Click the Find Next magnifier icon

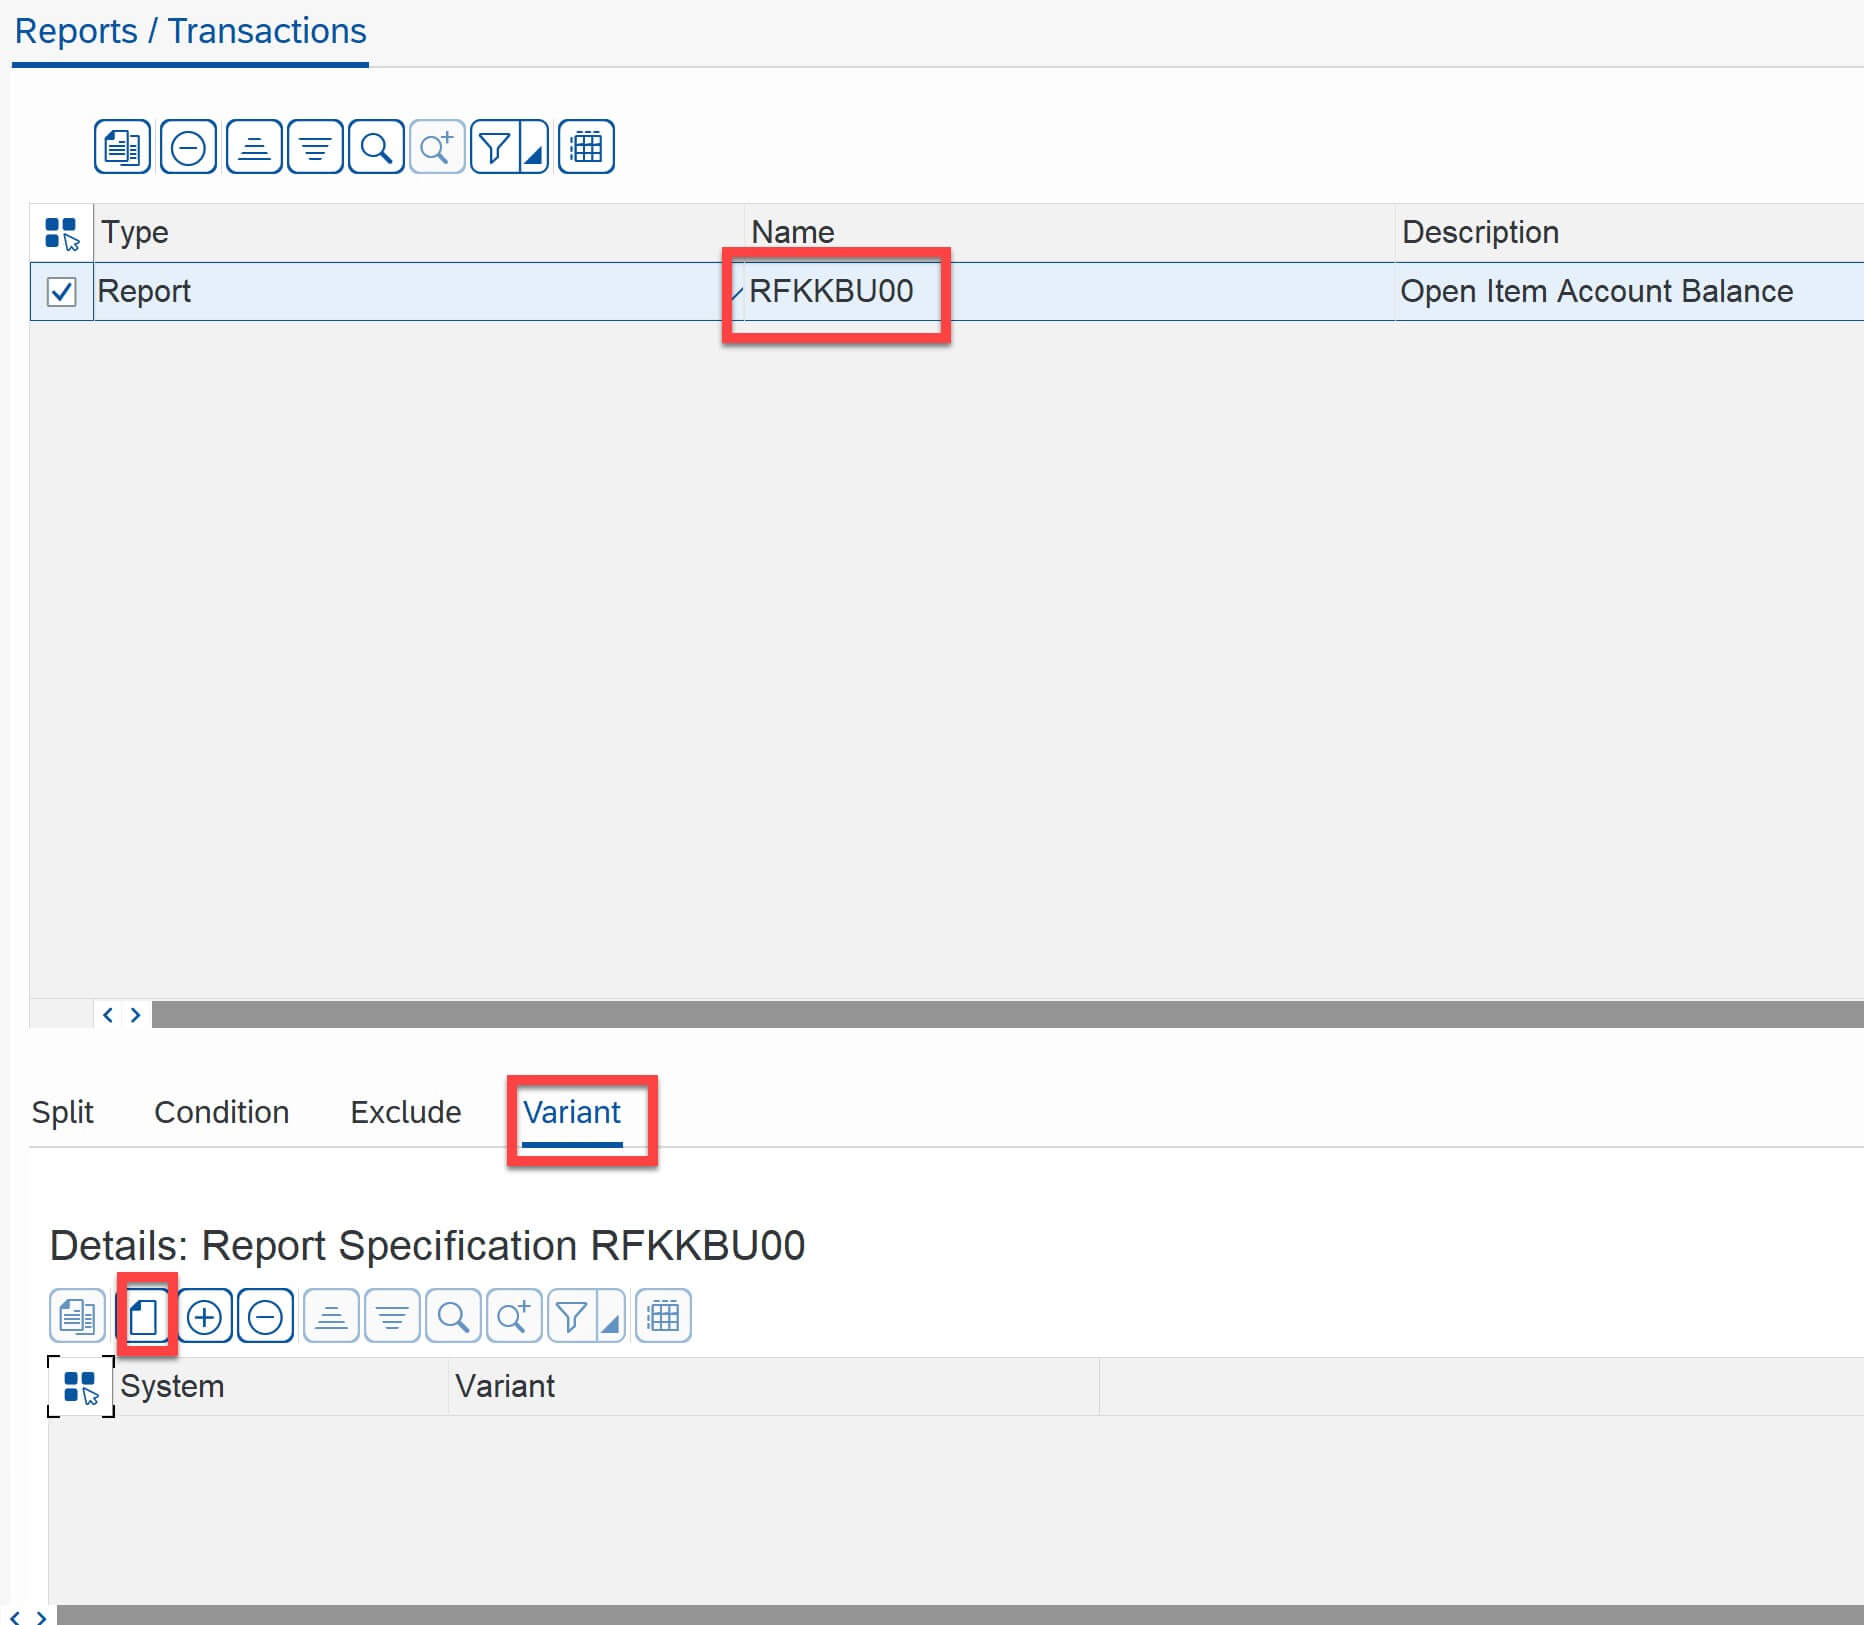coord(437,146)
